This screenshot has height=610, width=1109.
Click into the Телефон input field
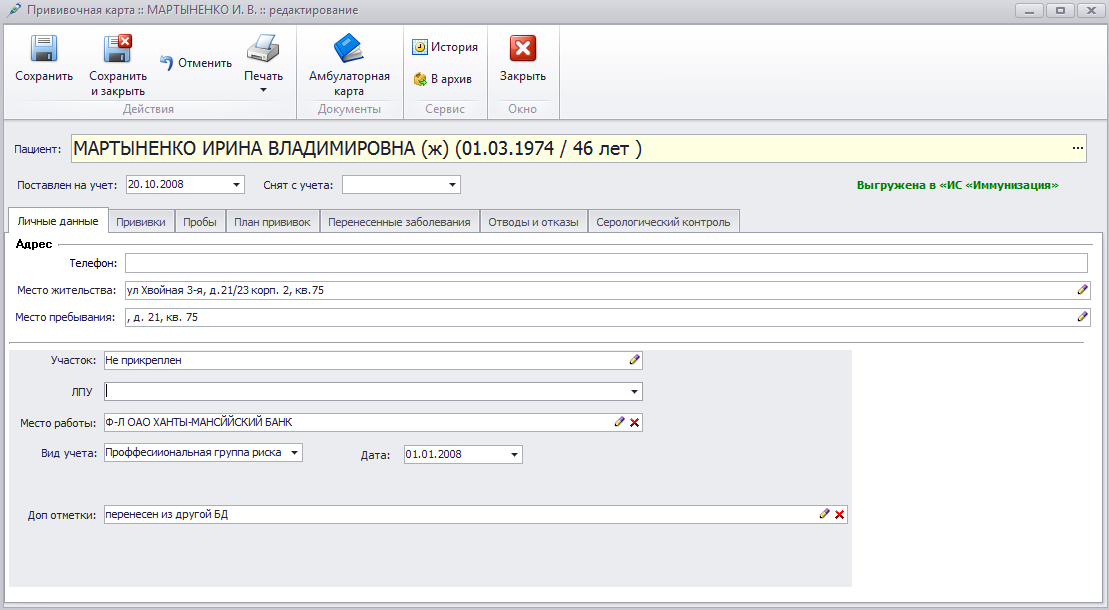[x=605, y=263]
